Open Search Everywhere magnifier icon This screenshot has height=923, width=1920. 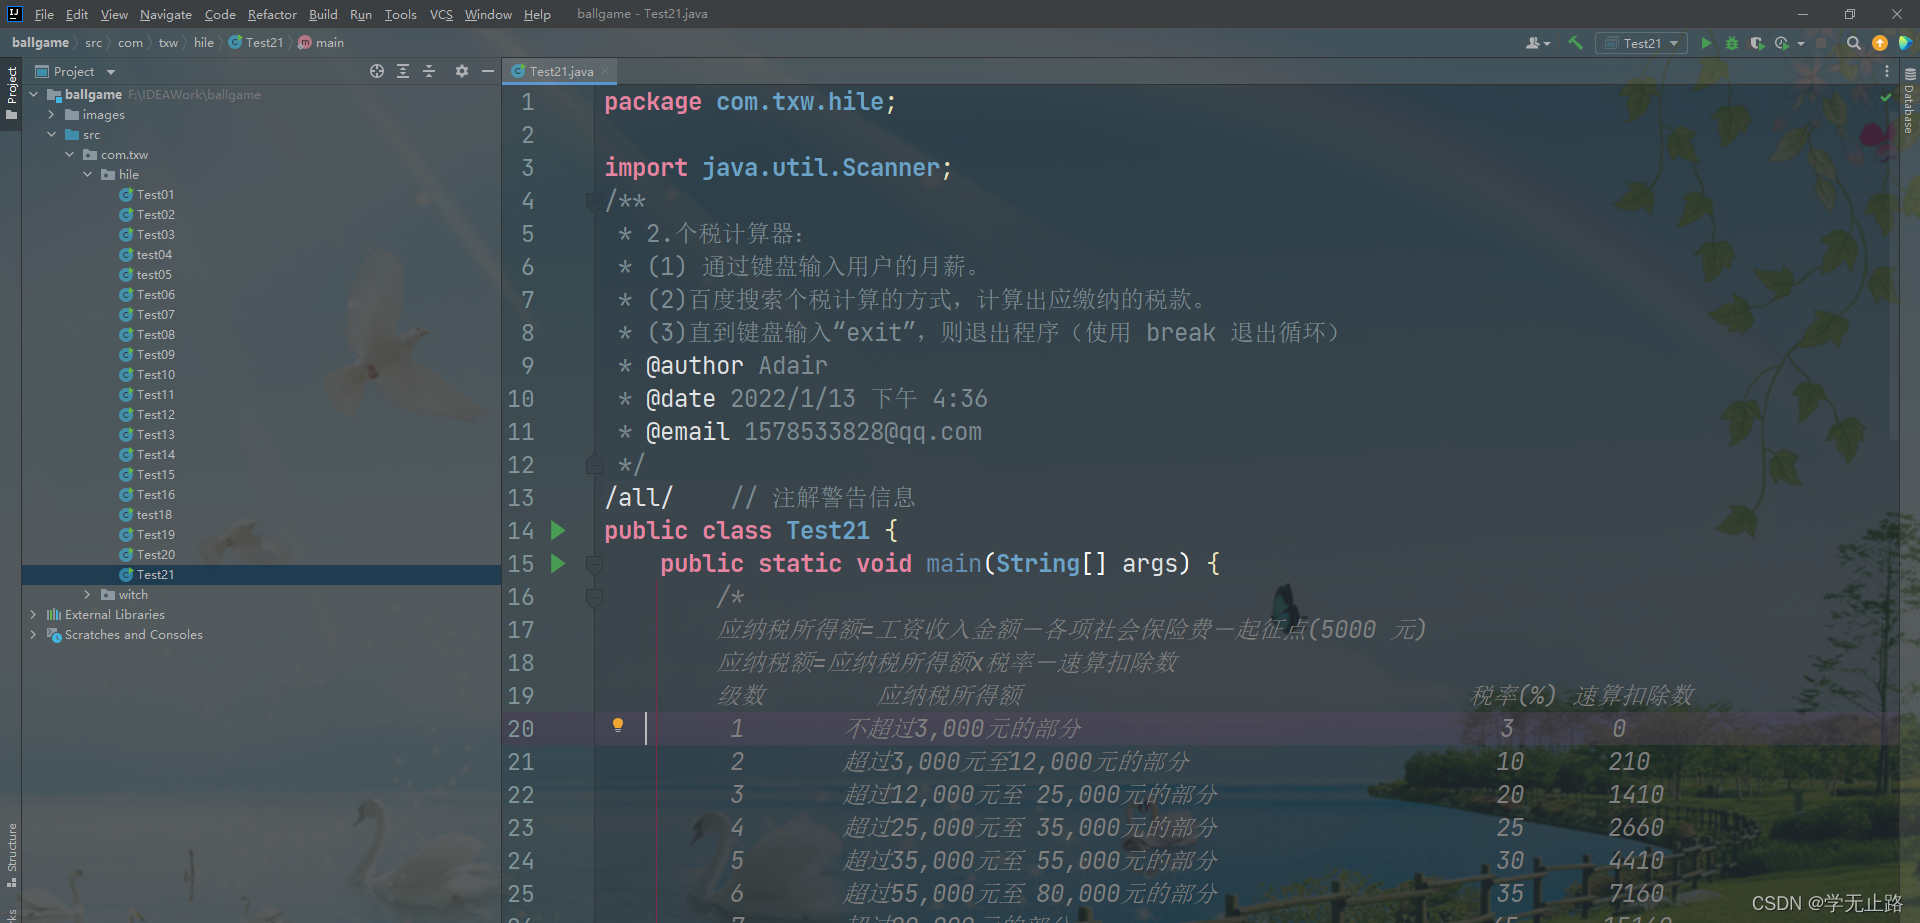1853,43
